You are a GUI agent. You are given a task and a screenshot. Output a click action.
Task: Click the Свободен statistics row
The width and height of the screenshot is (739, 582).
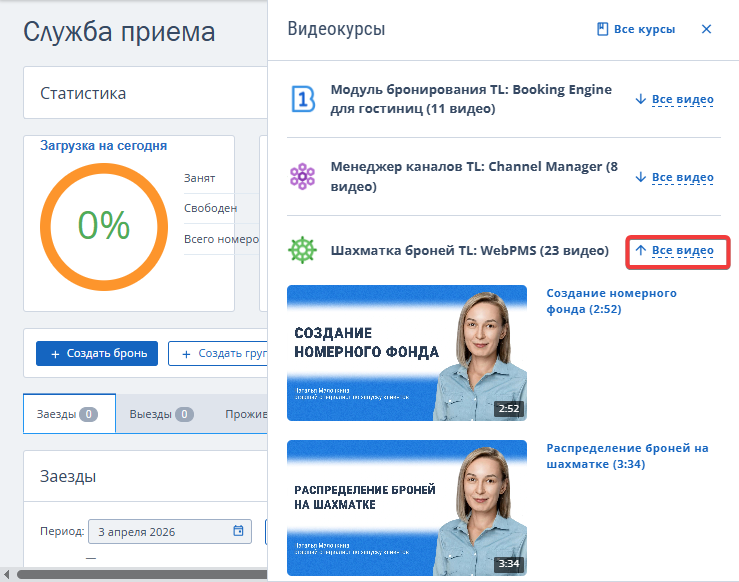coord(222,208)
